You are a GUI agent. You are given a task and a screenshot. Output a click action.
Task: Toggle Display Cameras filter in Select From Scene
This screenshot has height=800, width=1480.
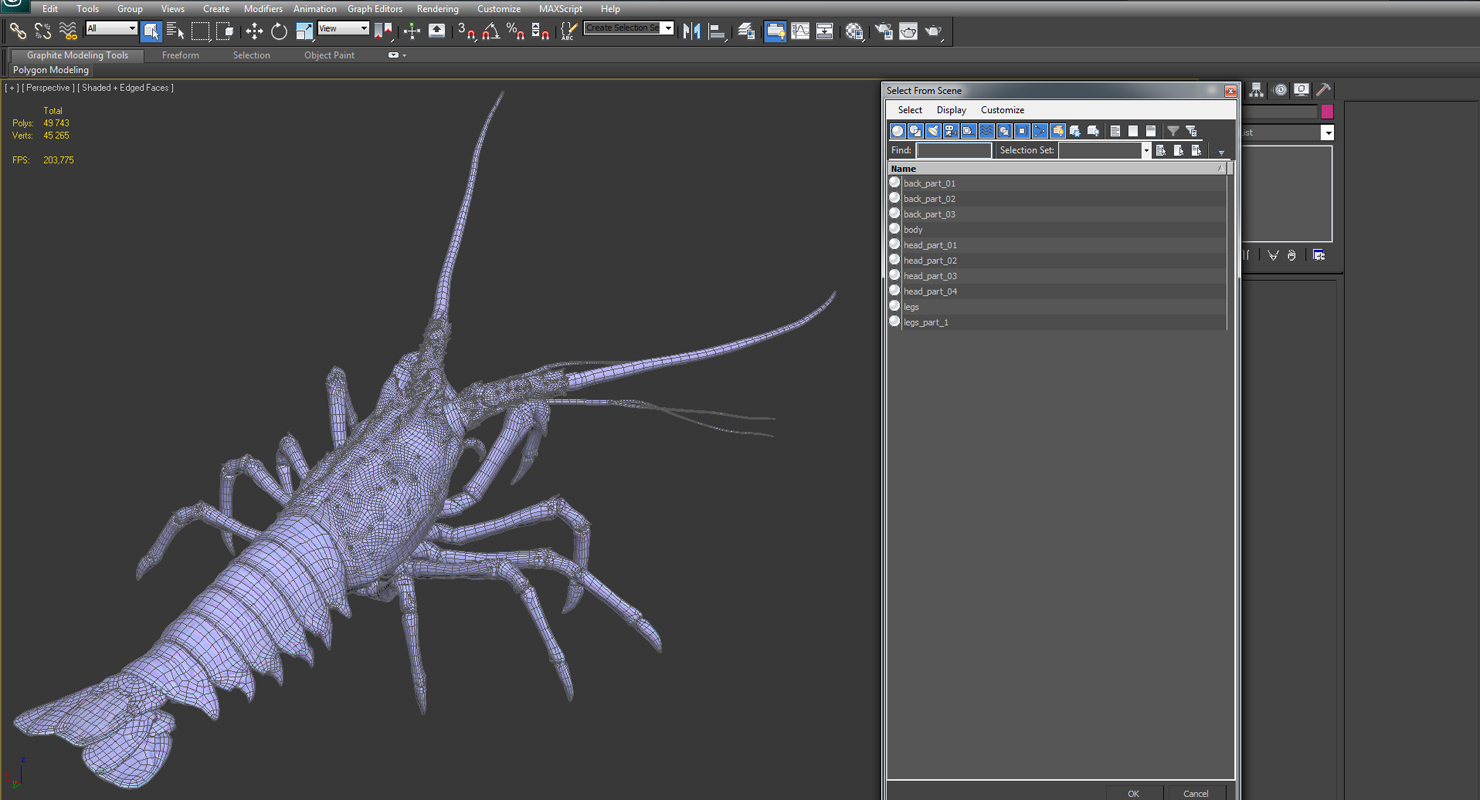click(x=951, y=131)
